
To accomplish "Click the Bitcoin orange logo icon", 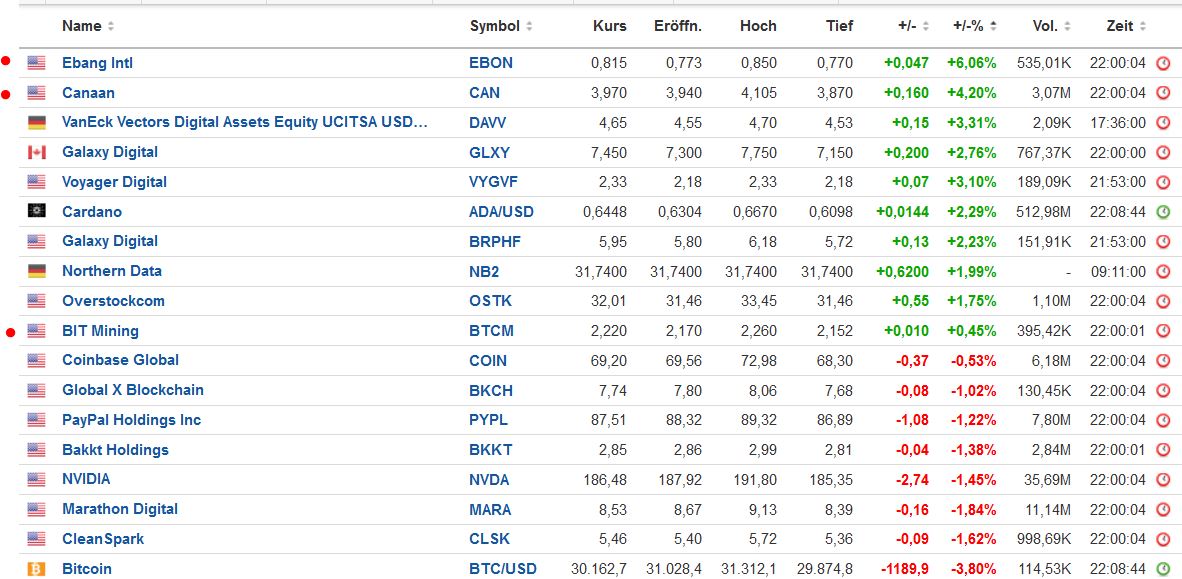I will click(x=37, y=569).
